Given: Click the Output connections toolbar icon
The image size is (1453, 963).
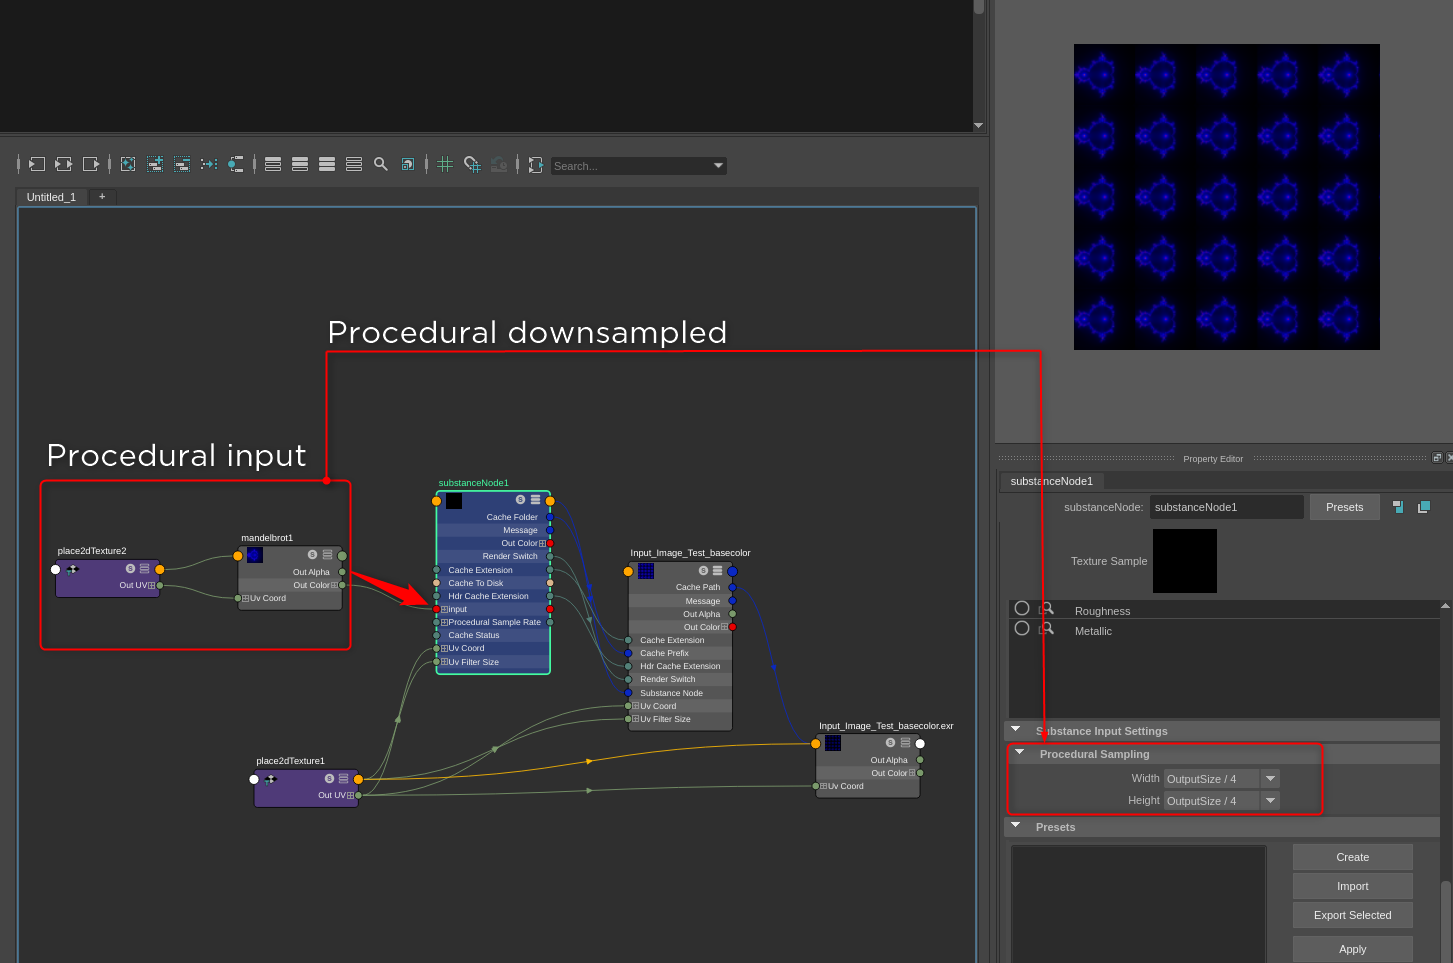Looking at the screenshot, I should (x=91, y=164).
